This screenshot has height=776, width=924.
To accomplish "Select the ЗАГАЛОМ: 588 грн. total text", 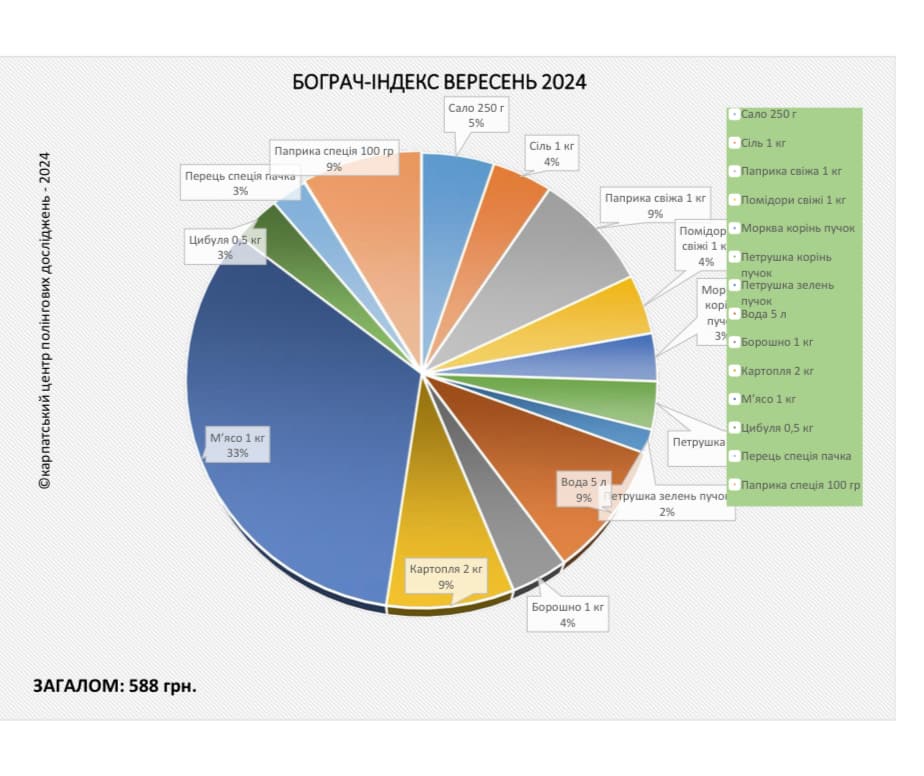I will [x=115, y=686].
